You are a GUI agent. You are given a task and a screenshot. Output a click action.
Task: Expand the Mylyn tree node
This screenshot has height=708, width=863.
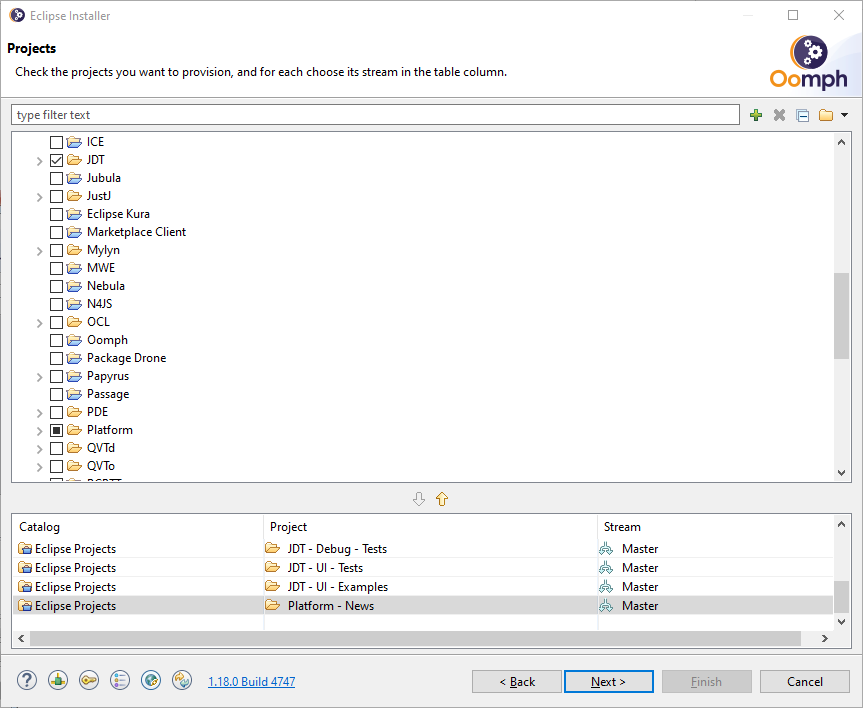pyautogui.click(x=39, y=250)
